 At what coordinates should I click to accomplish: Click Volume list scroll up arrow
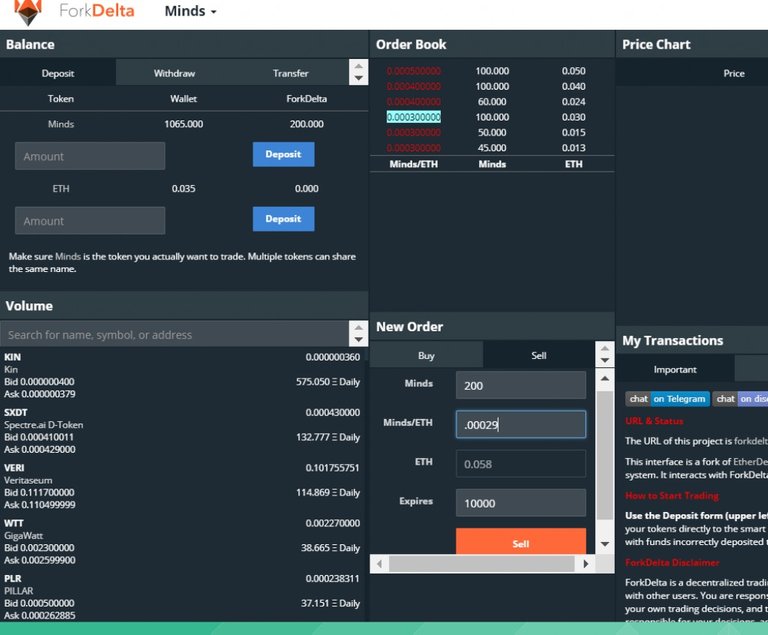(359, 328)
